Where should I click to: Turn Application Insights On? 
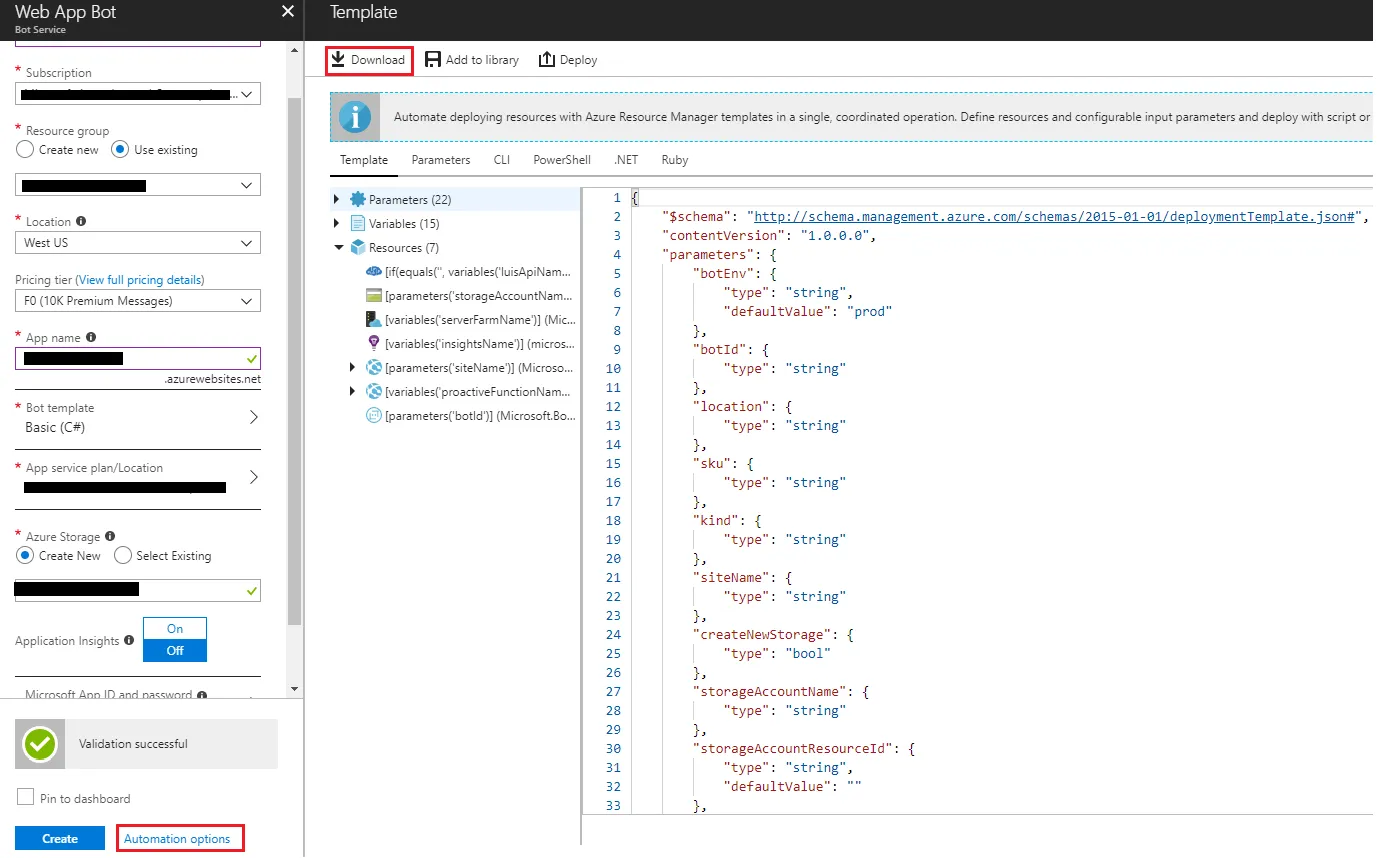click(175, 629)
